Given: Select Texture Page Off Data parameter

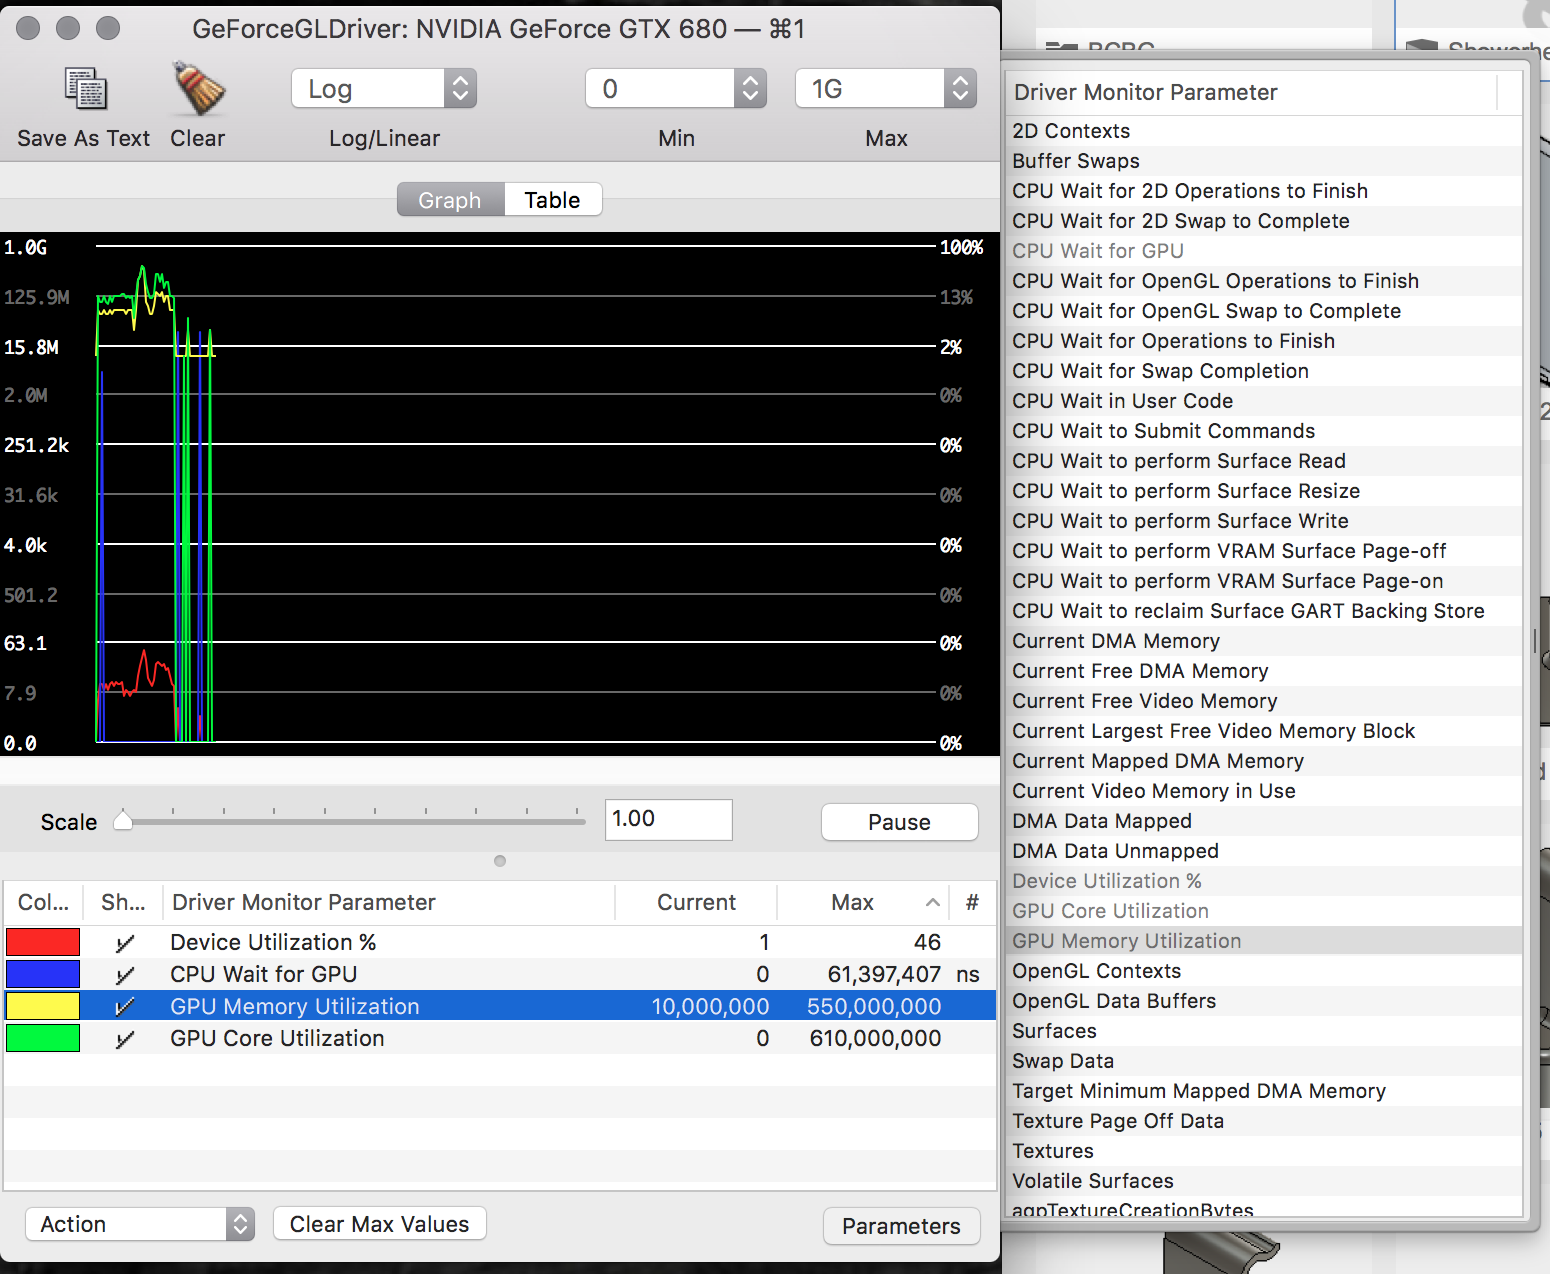Looking at the screenshot, I should pos(1265,1121).
